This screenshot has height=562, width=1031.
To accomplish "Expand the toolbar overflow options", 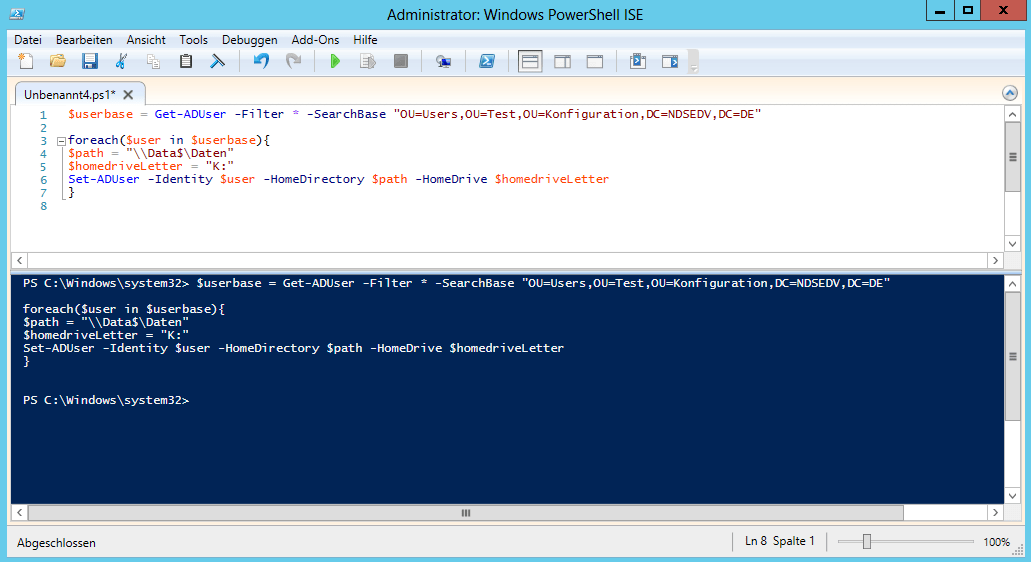I will 692,63.
